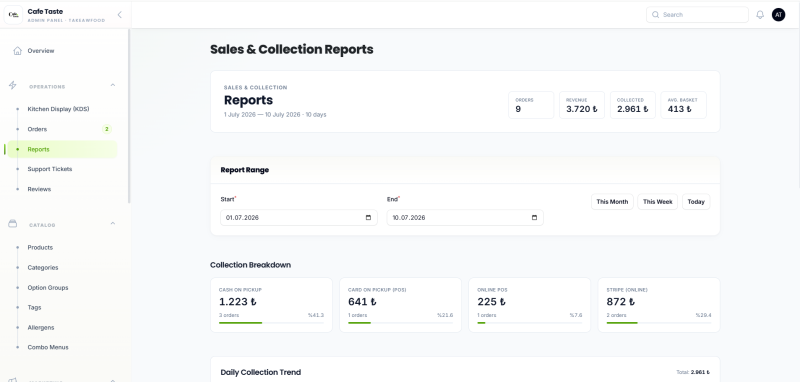Open the End date calendar picker icon

[534, 218]
